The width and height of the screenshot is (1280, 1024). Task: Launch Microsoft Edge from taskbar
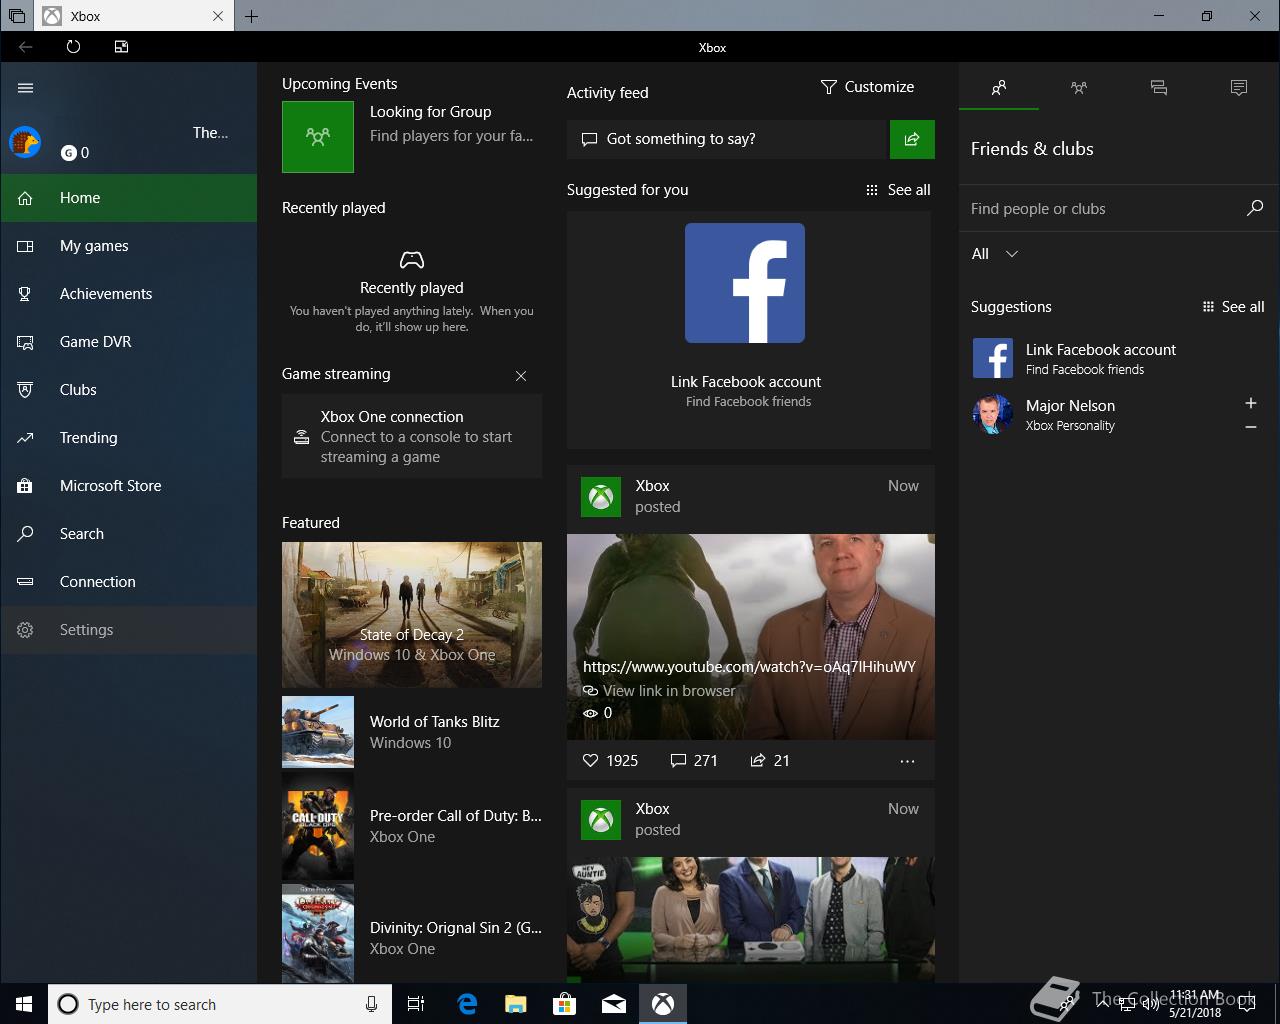pyautogui.click(x=467, y=1004)
